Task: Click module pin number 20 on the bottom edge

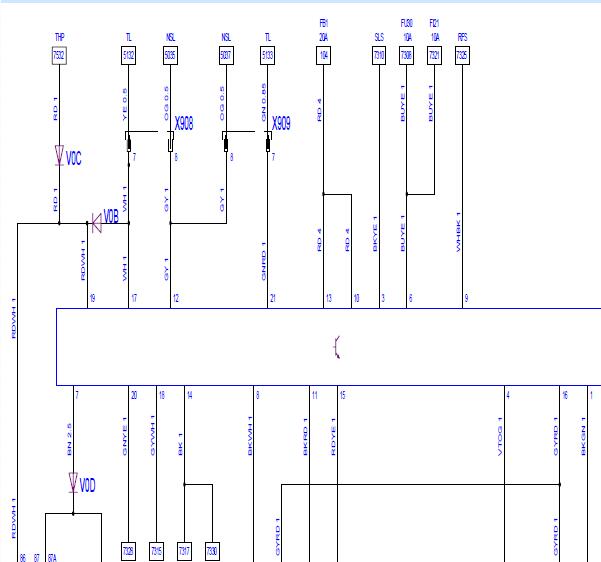Action: pyautogui.click(x=134, y=395)
